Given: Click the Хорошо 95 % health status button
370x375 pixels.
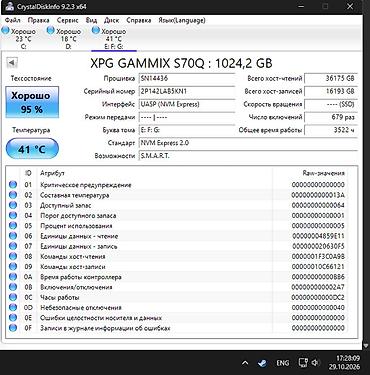Looking at the screenshot, I should (x=32, y=102).
